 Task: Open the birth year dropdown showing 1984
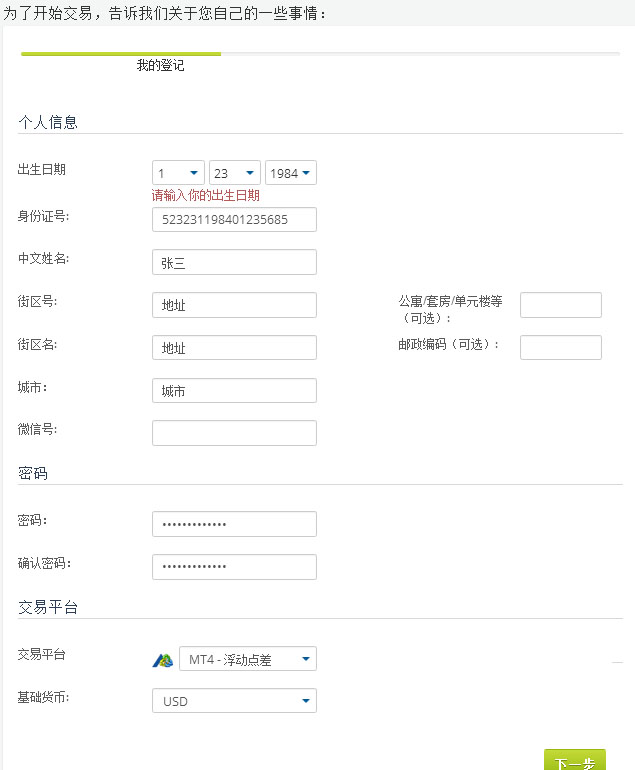coord(291,173)
